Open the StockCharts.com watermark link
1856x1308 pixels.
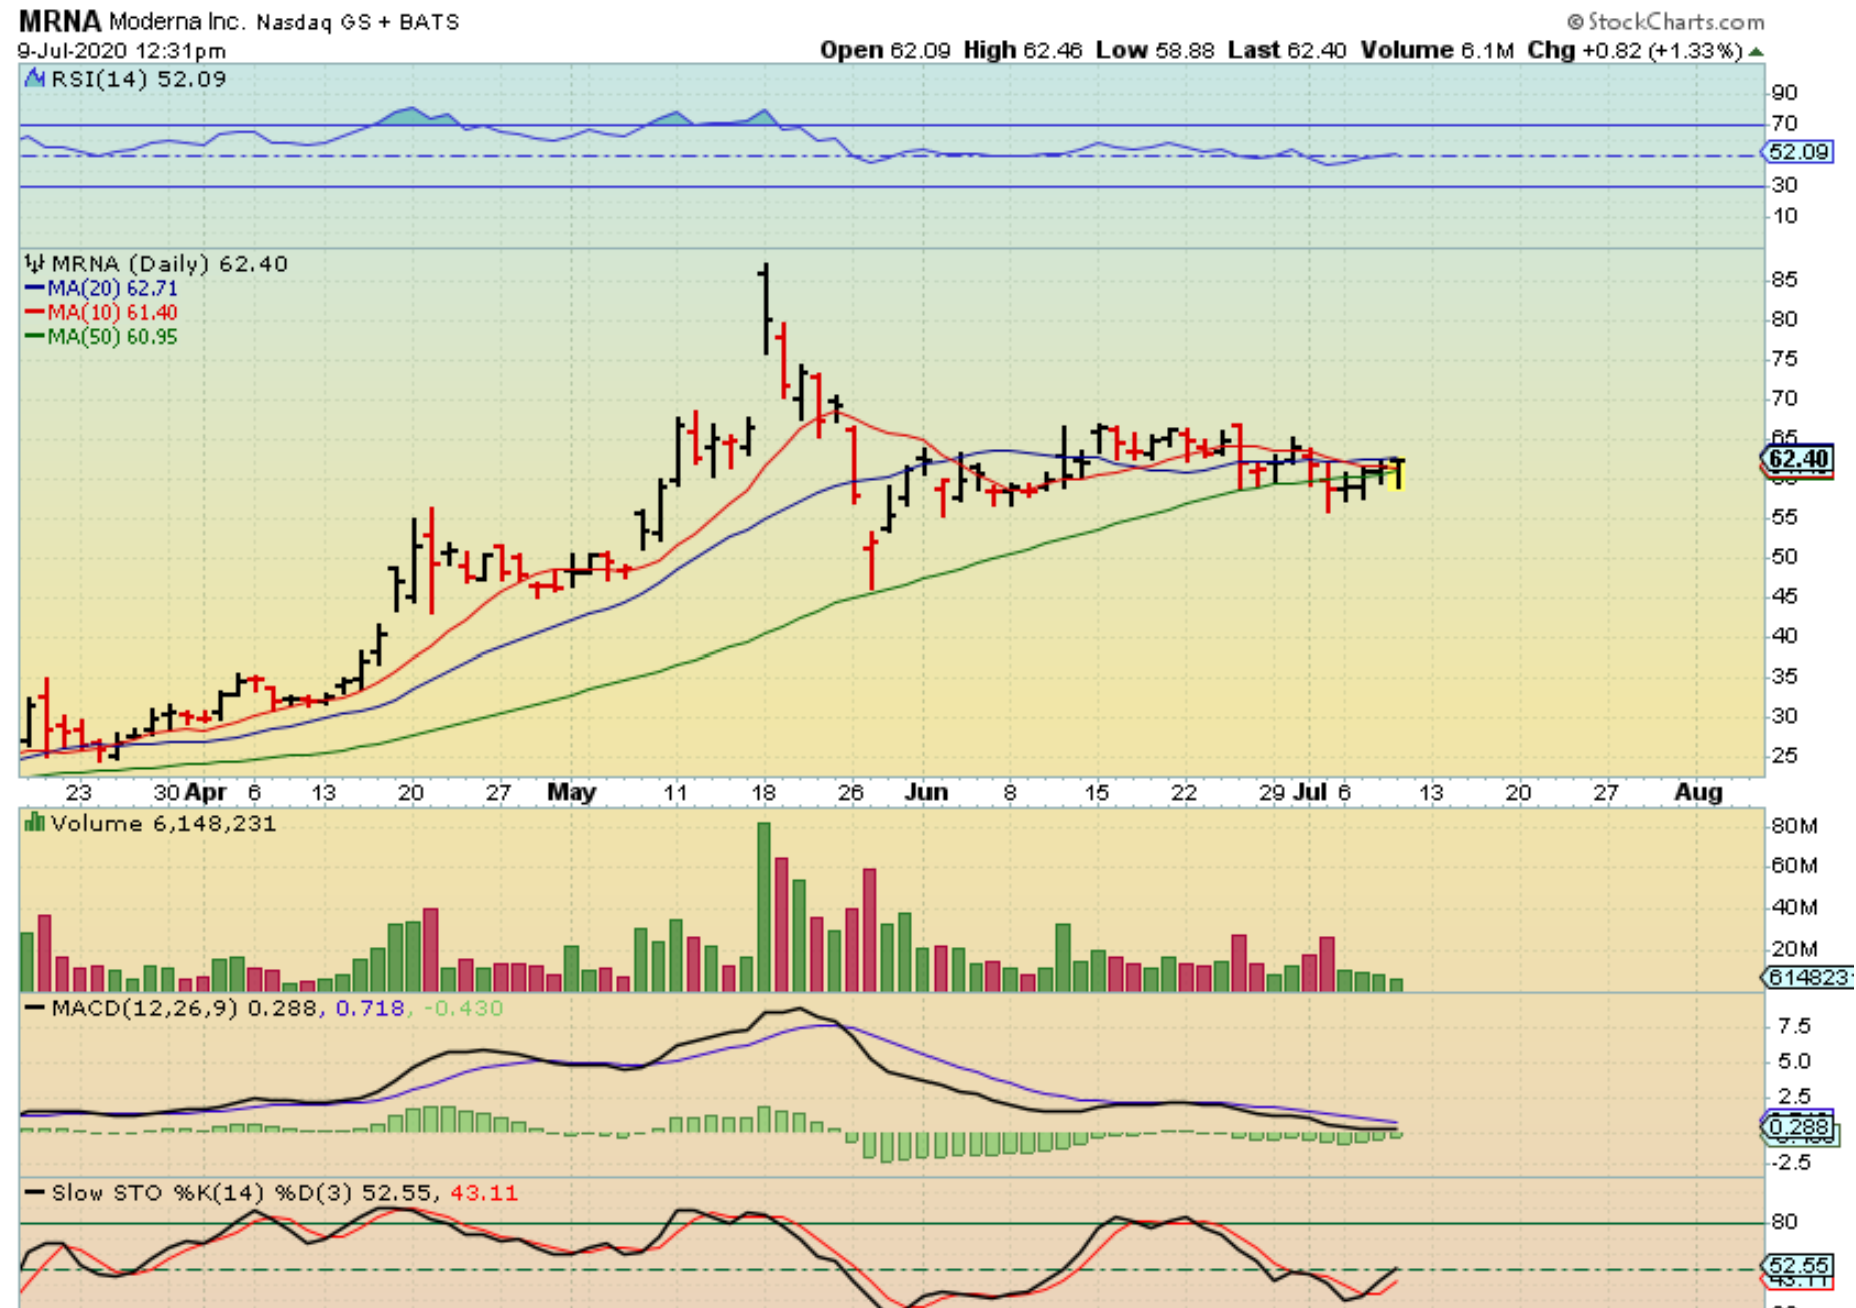pyautogui.click(x=1674, y=22)
